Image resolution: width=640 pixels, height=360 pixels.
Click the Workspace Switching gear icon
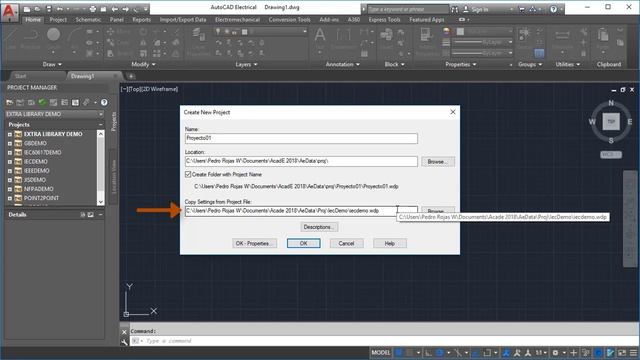pyautogui.click(x=555, y=353)
